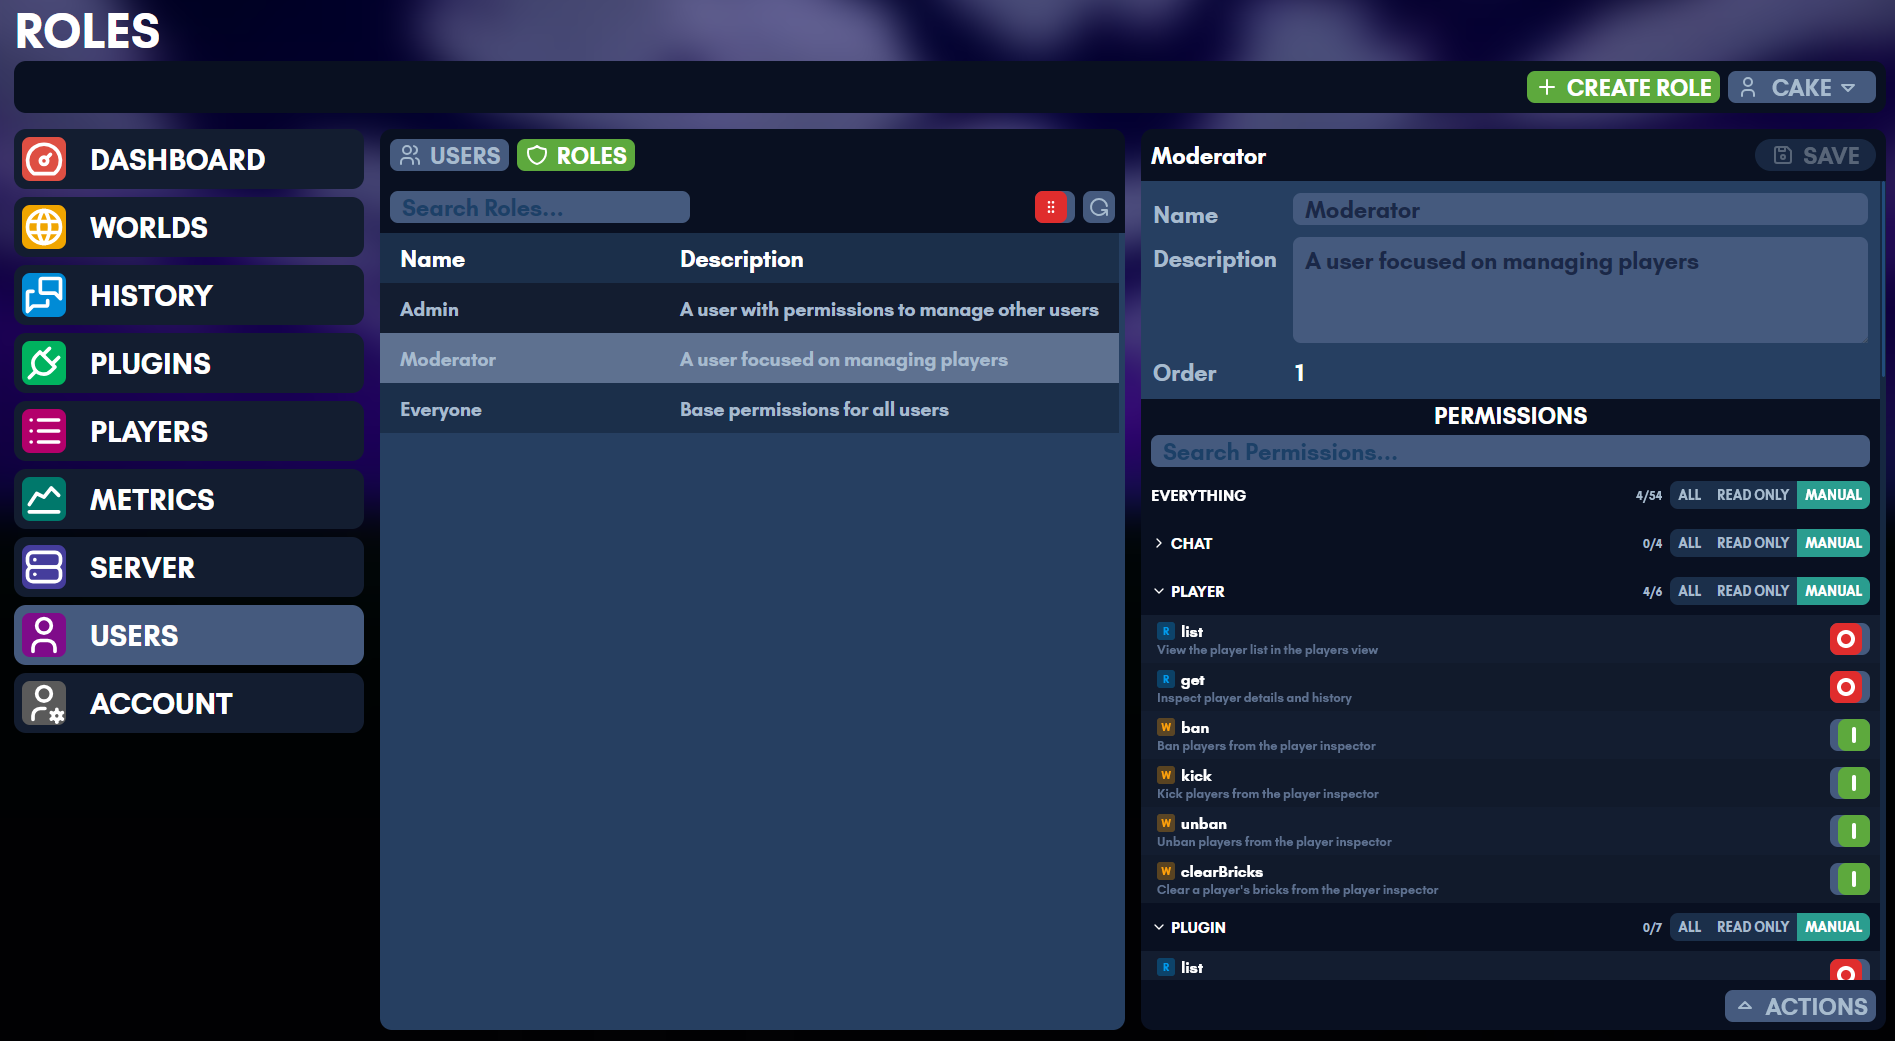1895x1041 pixels.
Task: Click the W badge next to ban
Action: click(1166, 727)
